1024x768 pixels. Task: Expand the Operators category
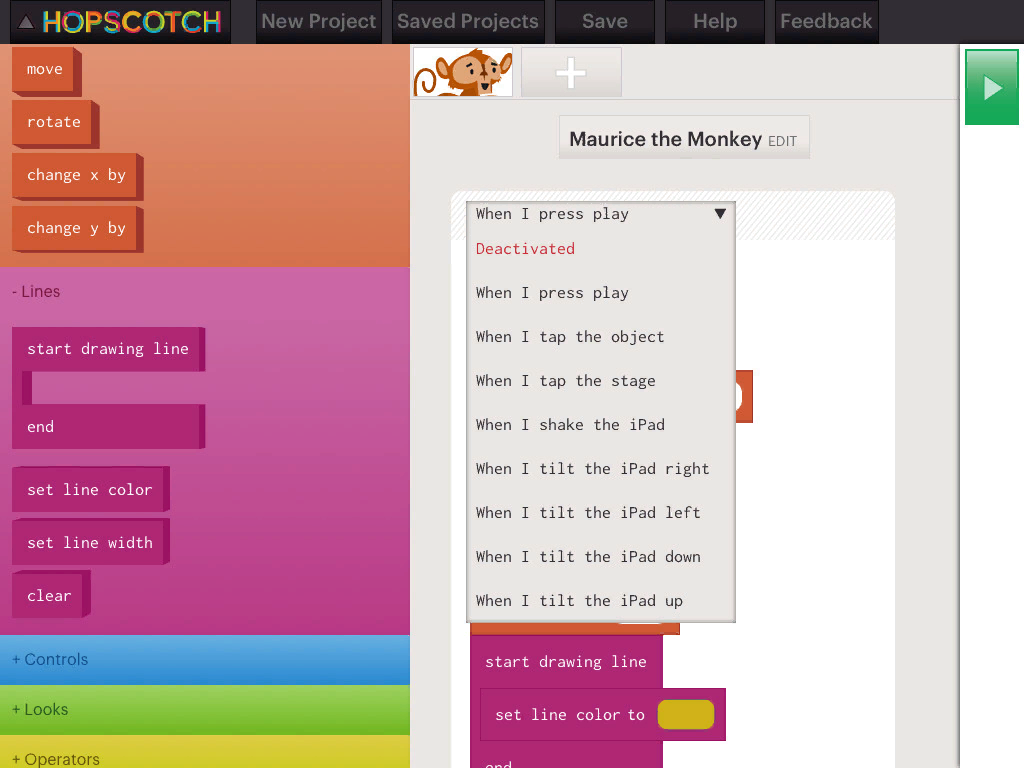[x=56, y=759]
